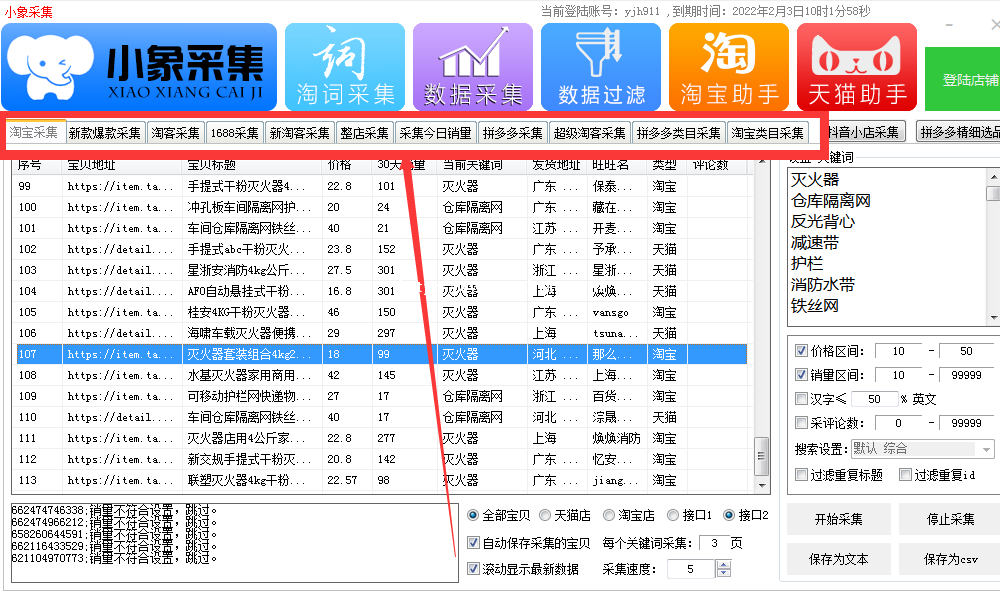Switch to the 整店采集 tab
Viewport: 1000px width, 601px height.
[364, 133]
